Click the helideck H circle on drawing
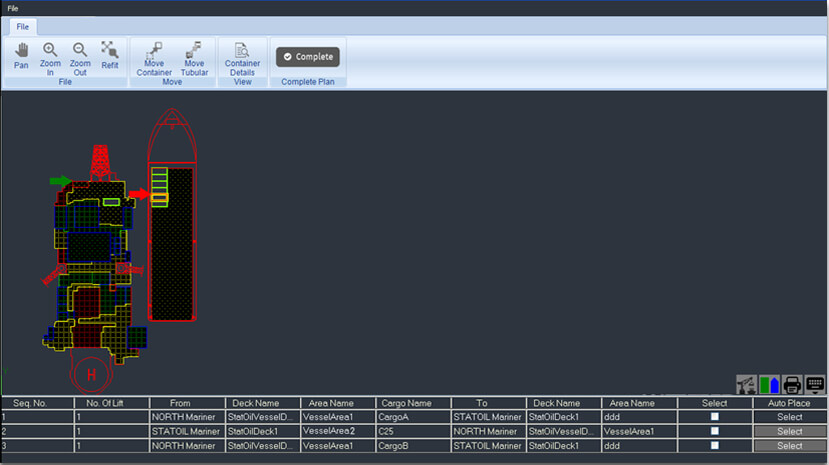Screen dimensions: 829x465 coord(92,374)
